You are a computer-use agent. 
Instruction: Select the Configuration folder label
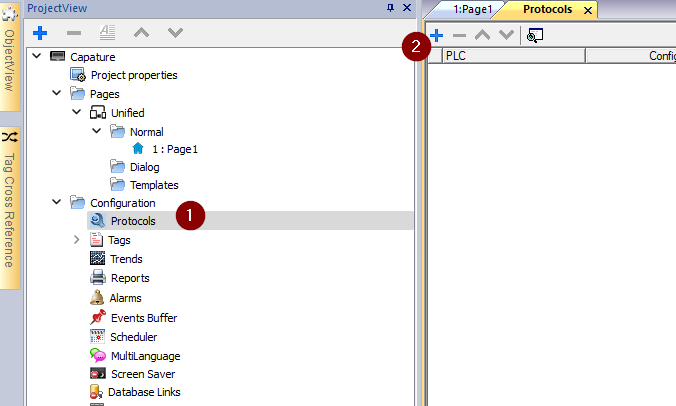122,203
